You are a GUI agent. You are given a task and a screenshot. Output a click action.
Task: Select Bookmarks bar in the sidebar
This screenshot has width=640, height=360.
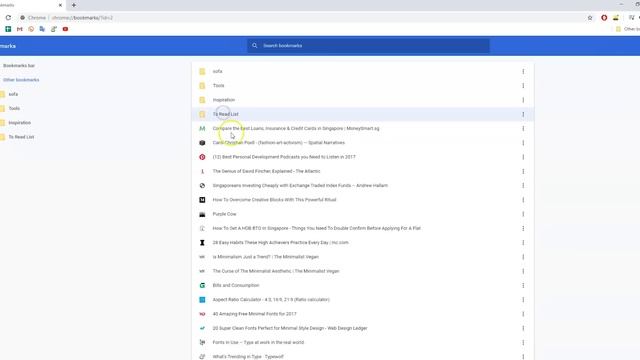19,65
